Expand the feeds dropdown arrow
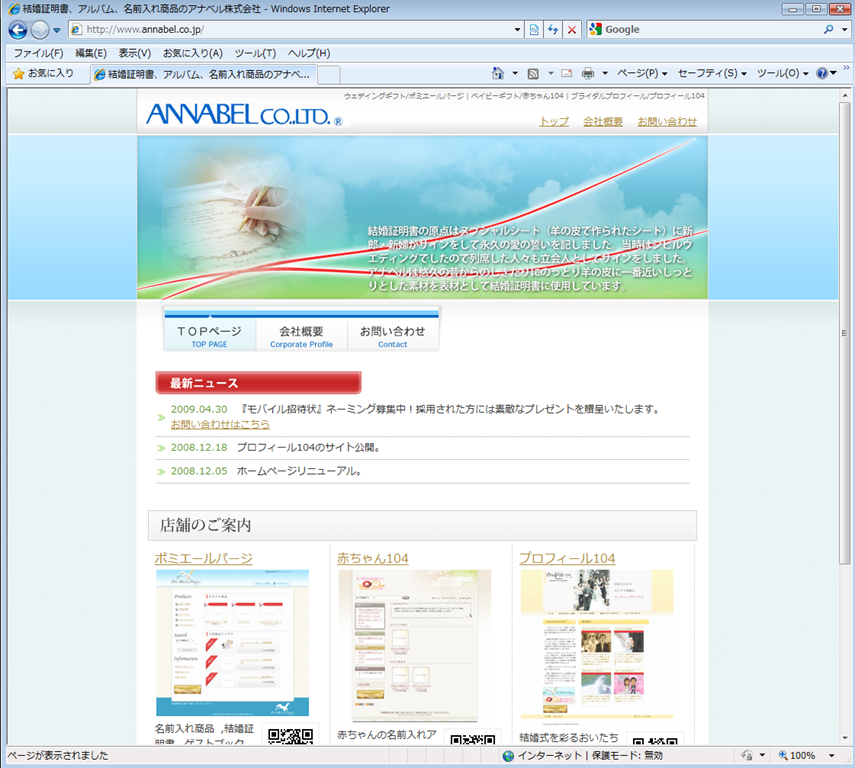This screenshot has height=768, width=855. point(550,73)
